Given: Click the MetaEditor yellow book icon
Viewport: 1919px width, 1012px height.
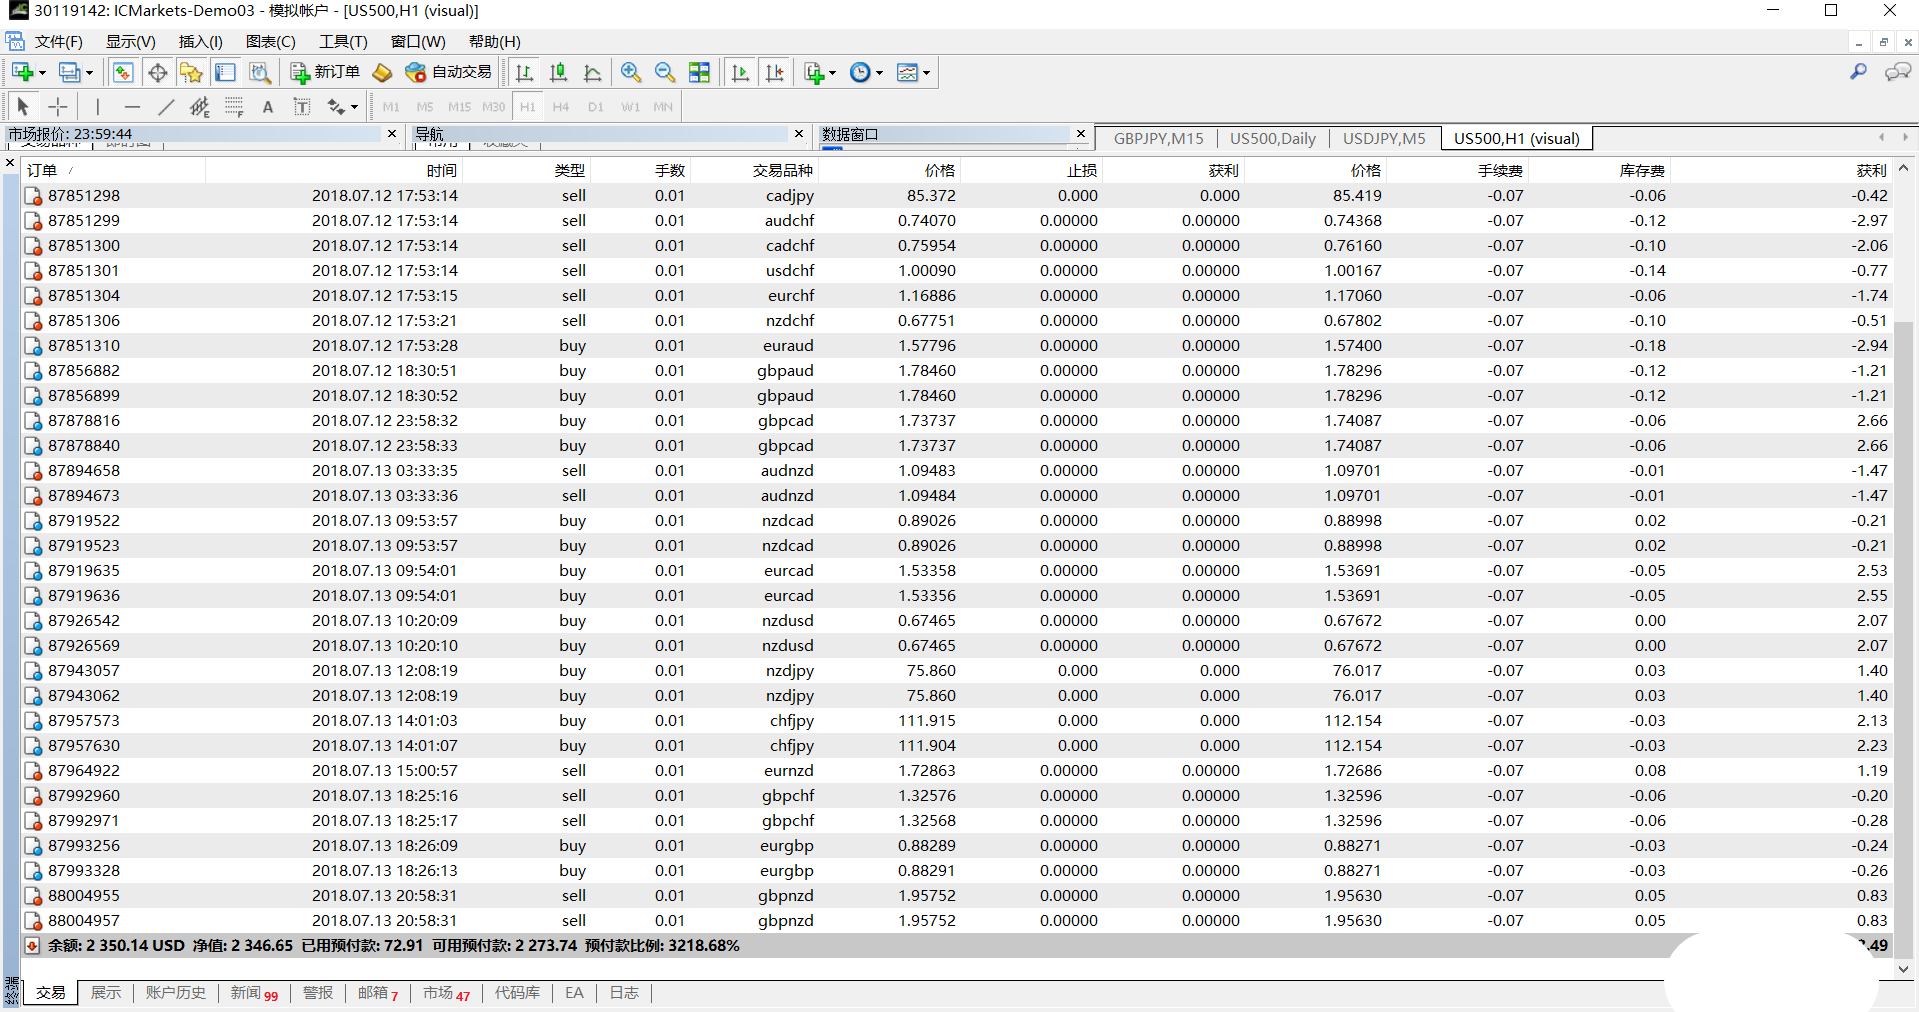Looking at the screenshot, I should click(x=382, y=72).
